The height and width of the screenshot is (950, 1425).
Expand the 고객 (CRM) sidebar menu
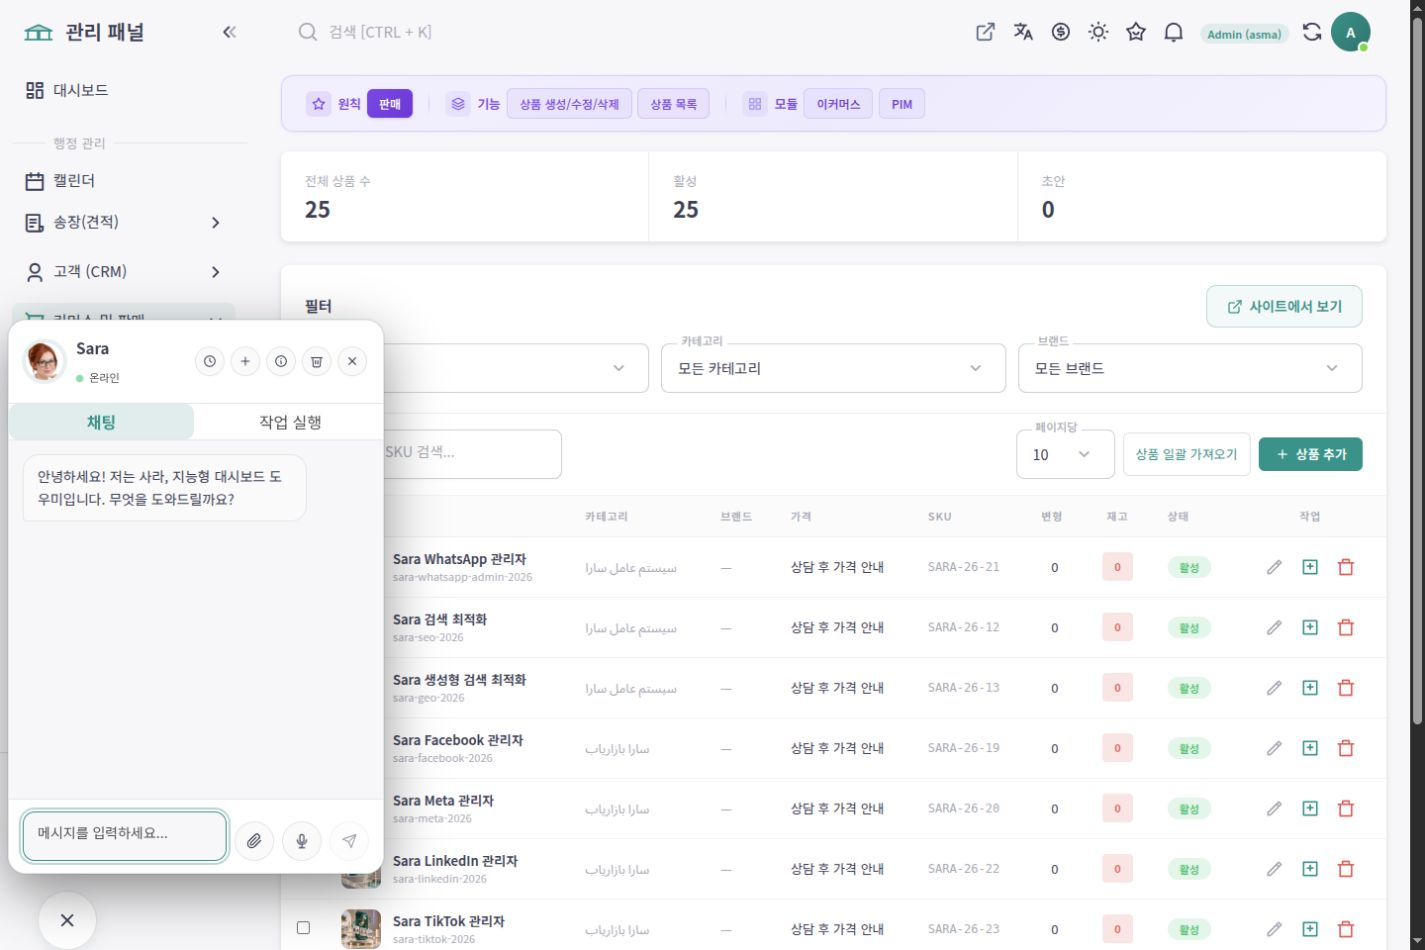coord(124,271)
